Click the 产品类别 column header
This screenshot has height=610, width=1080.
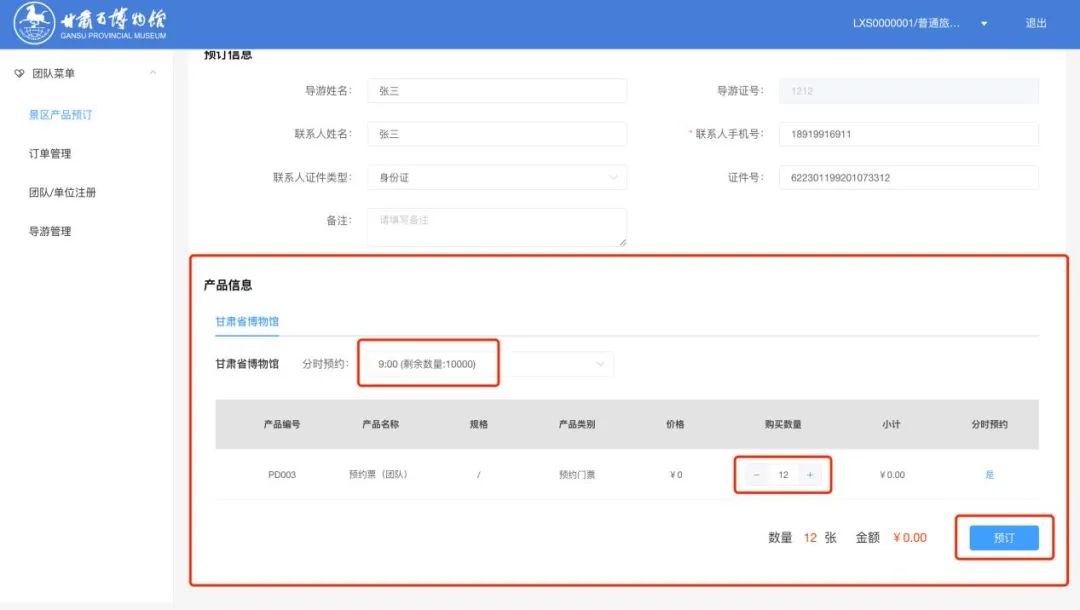(x=577, y=424)
